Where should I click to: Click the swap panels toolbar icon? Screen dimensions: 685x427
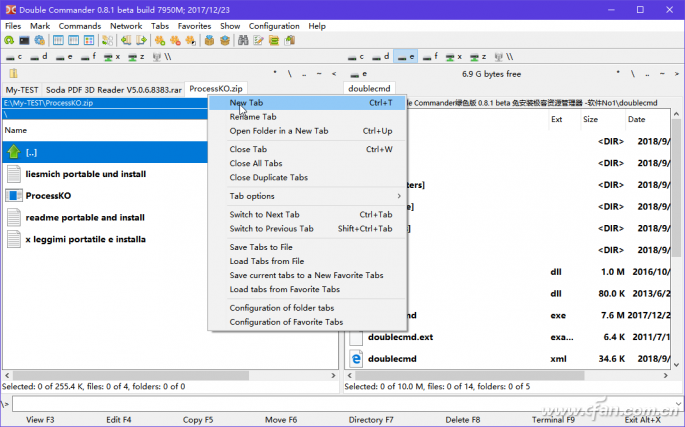coord(107,41)
